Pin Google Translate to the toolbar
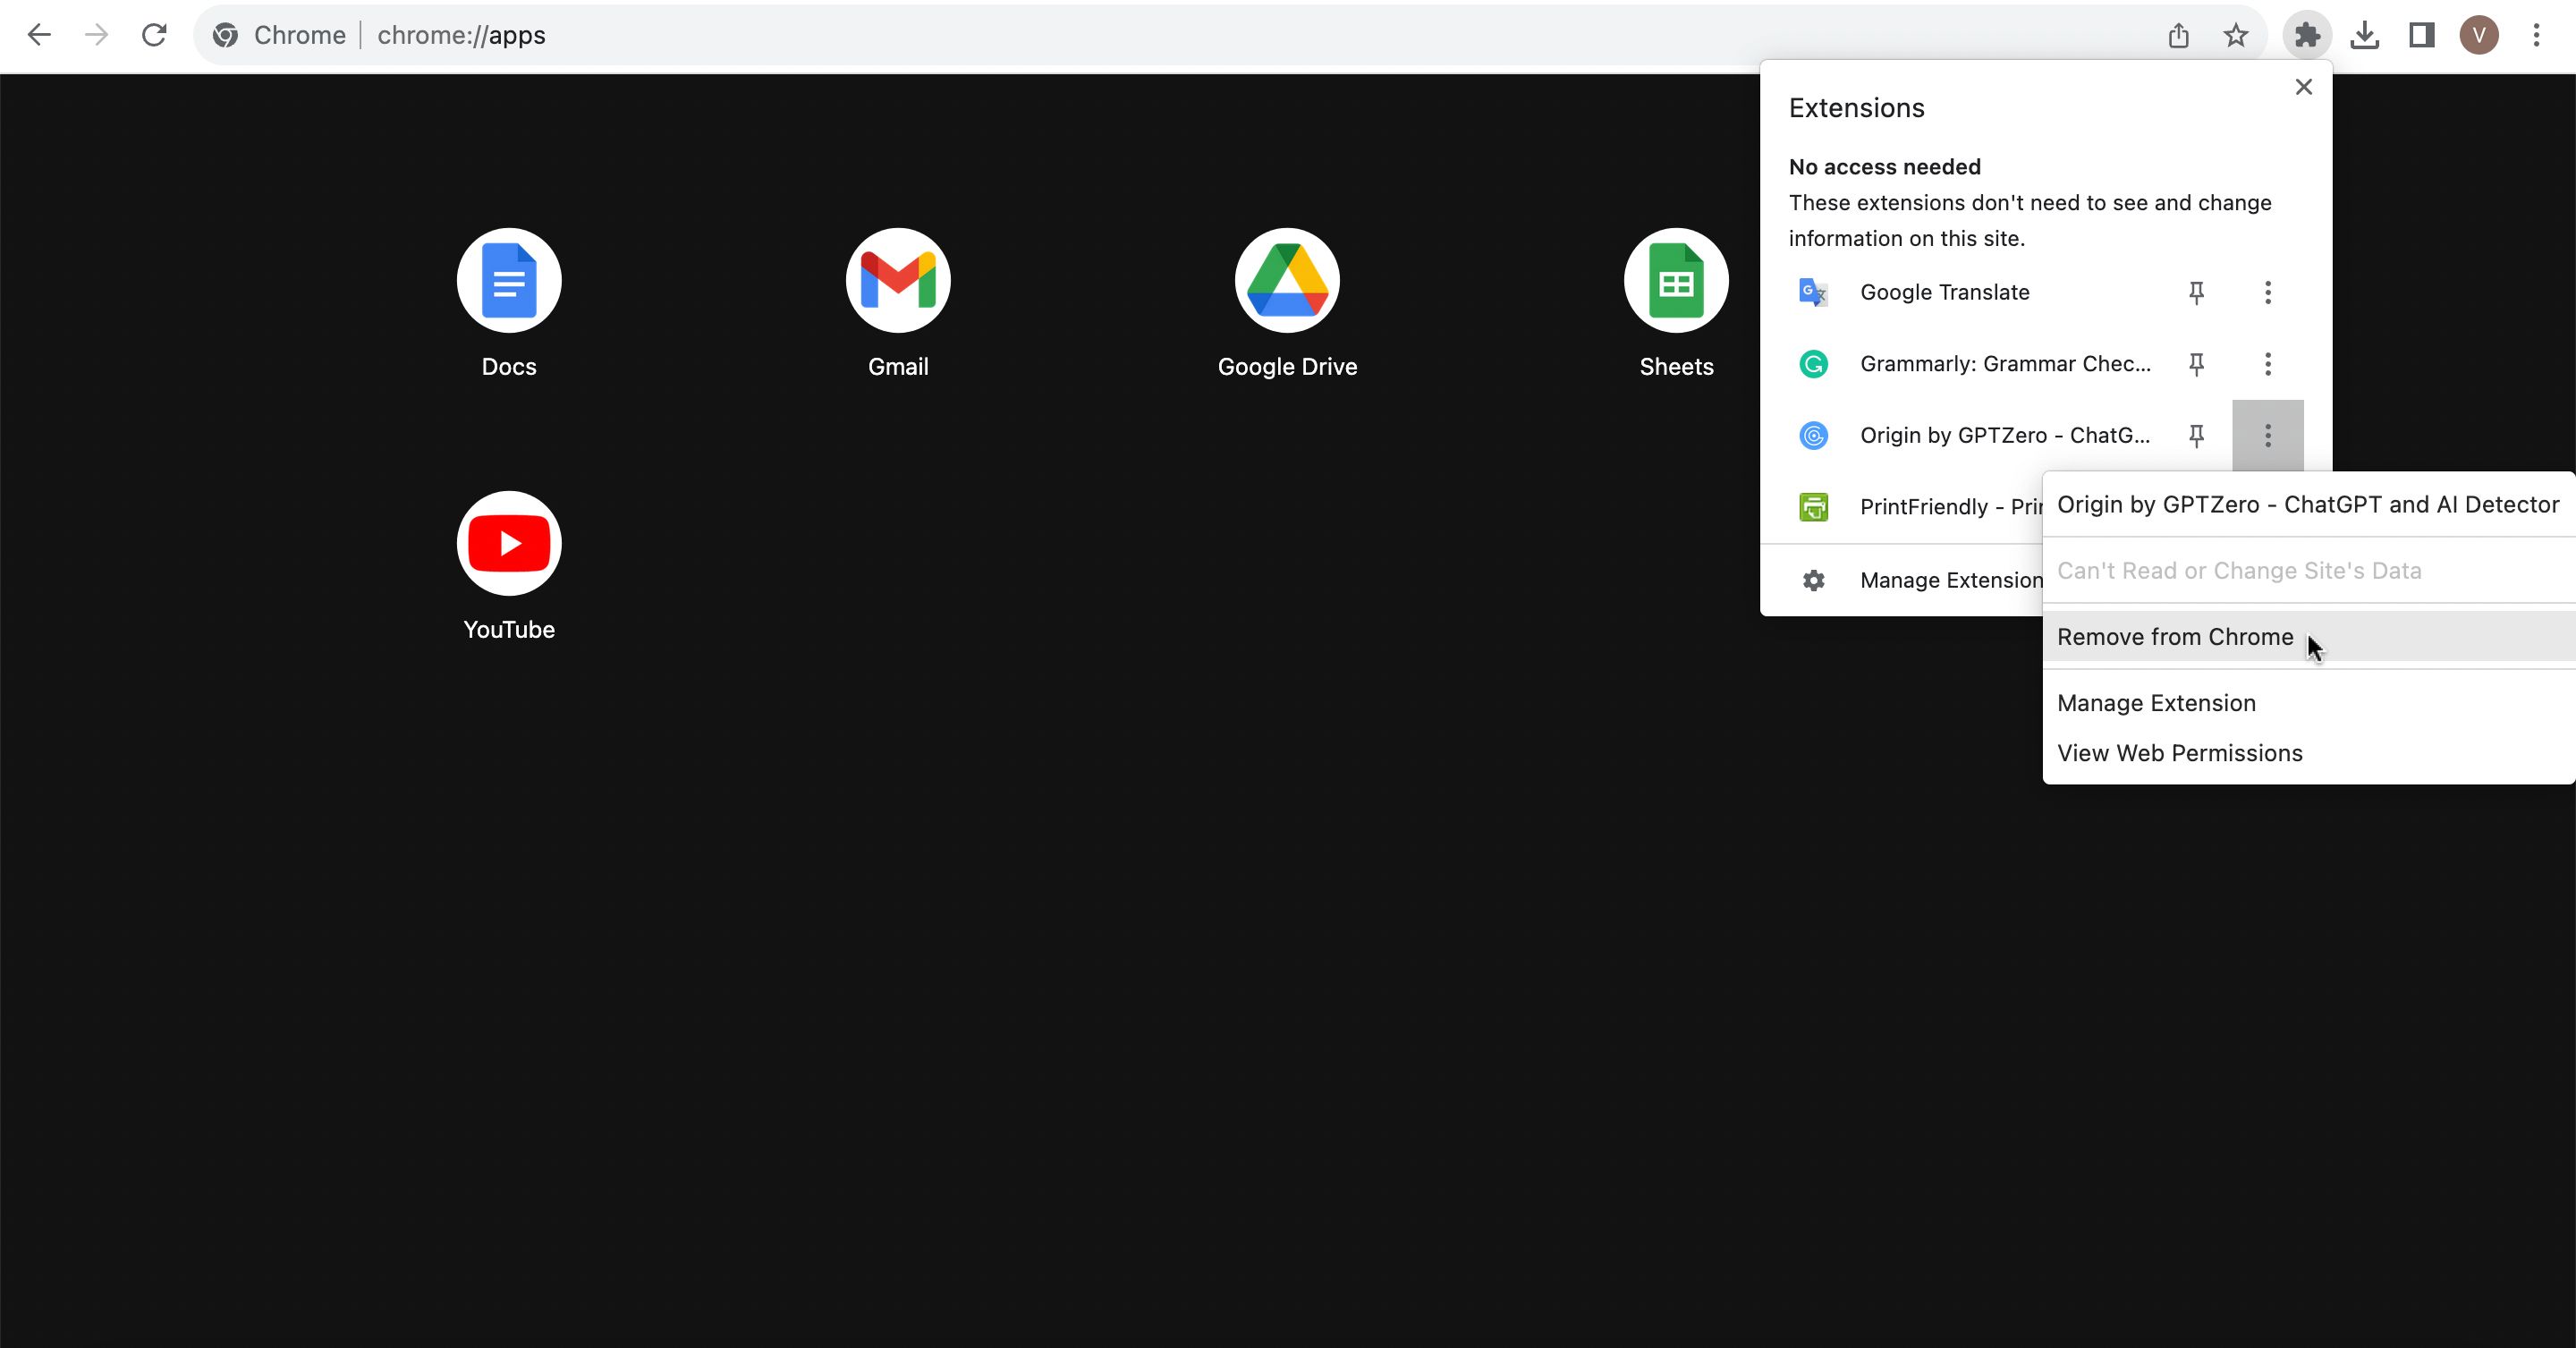The width and height of the screenshot is (2576, 1348). click(2196, 292)
